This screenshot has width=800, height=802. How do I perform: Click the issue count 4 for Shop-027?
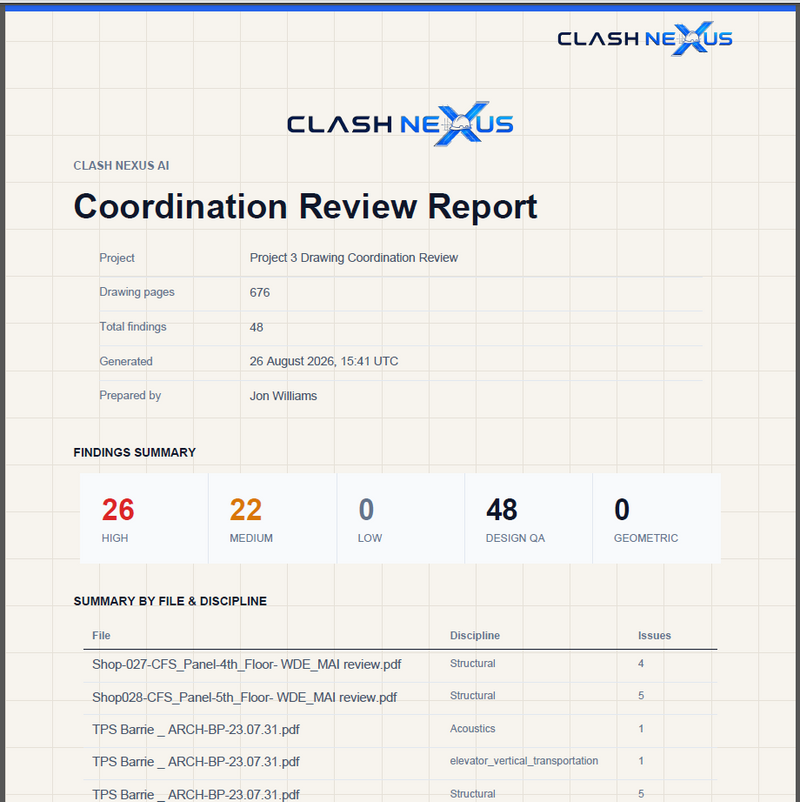pos(641,663)
